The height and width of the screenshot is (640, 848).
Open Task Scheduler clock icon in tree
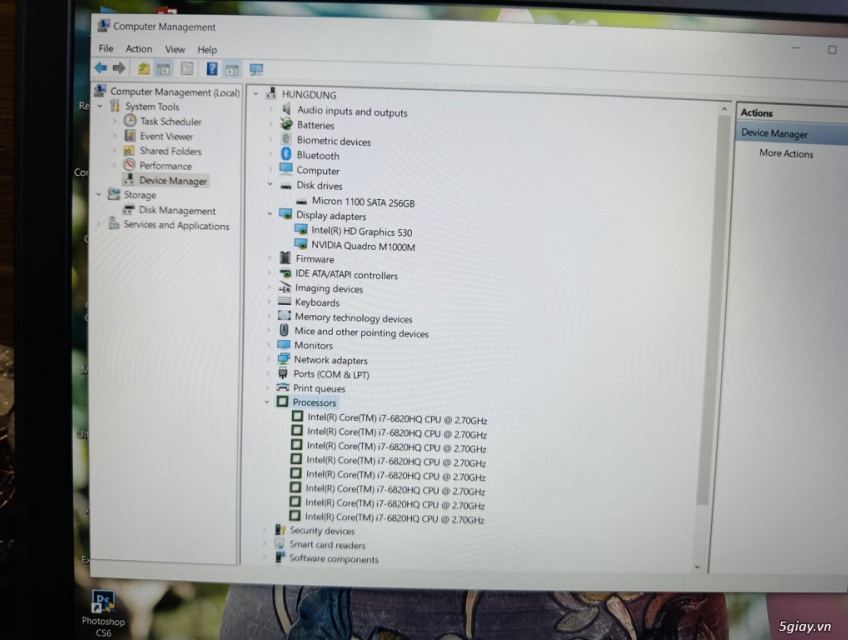[130, 121]
